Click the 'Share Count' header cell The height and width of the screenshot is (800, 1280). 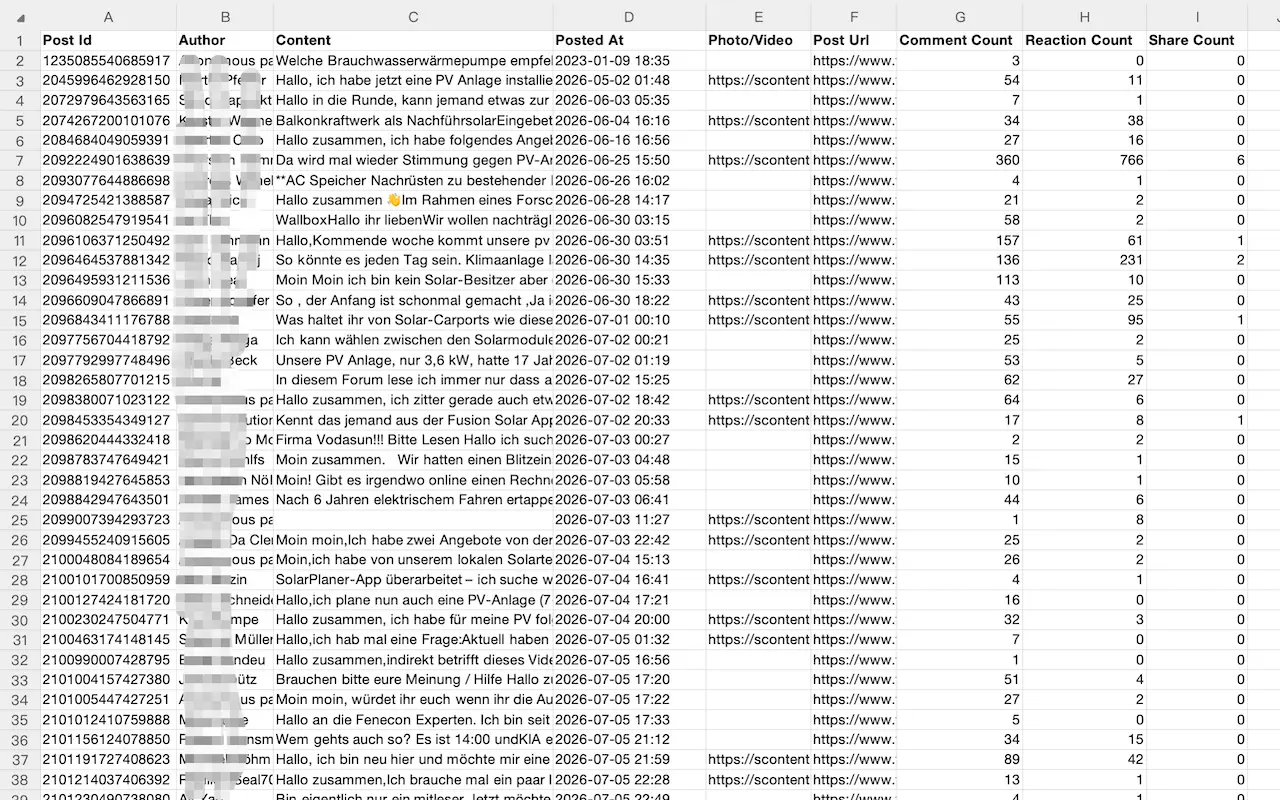[1197, 40]
